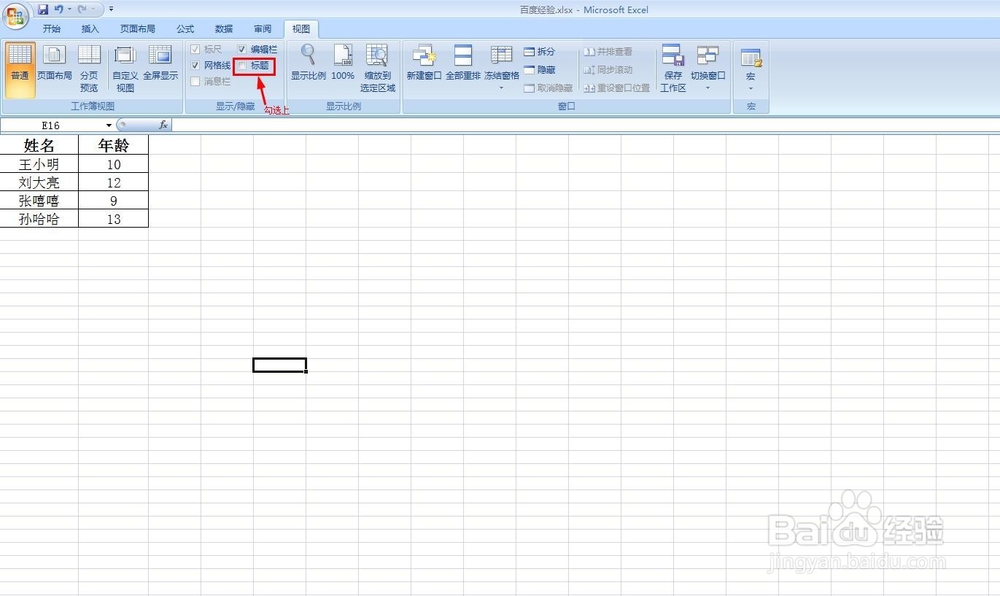Select the age cell 9
The height and width of the screenshot is (596, 1000).
coord(114,201)
